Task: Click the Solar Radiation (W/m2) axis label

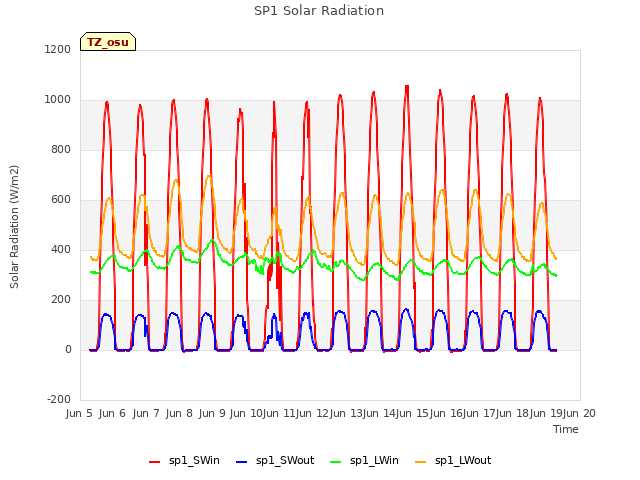Action: tap(14, 227)
